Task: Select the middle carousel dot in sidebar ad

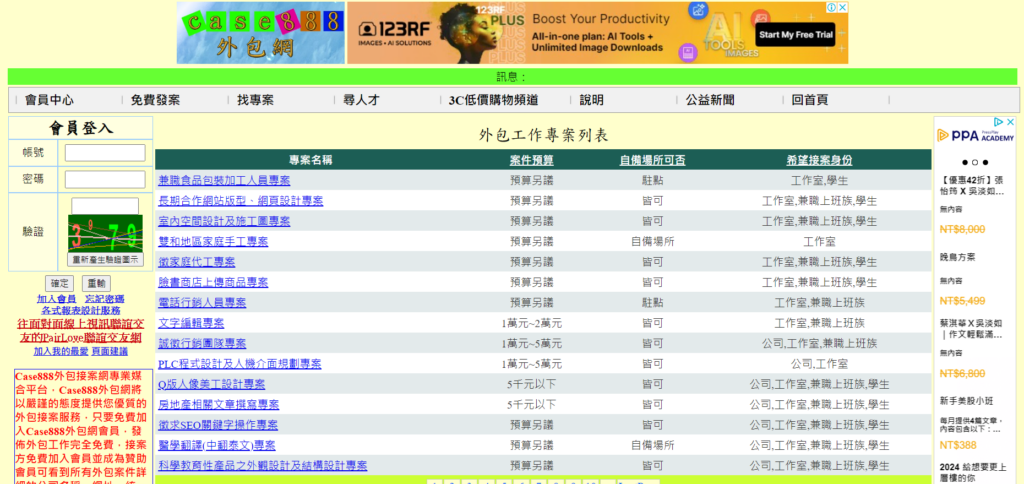Action: click(x=975, y=162)
